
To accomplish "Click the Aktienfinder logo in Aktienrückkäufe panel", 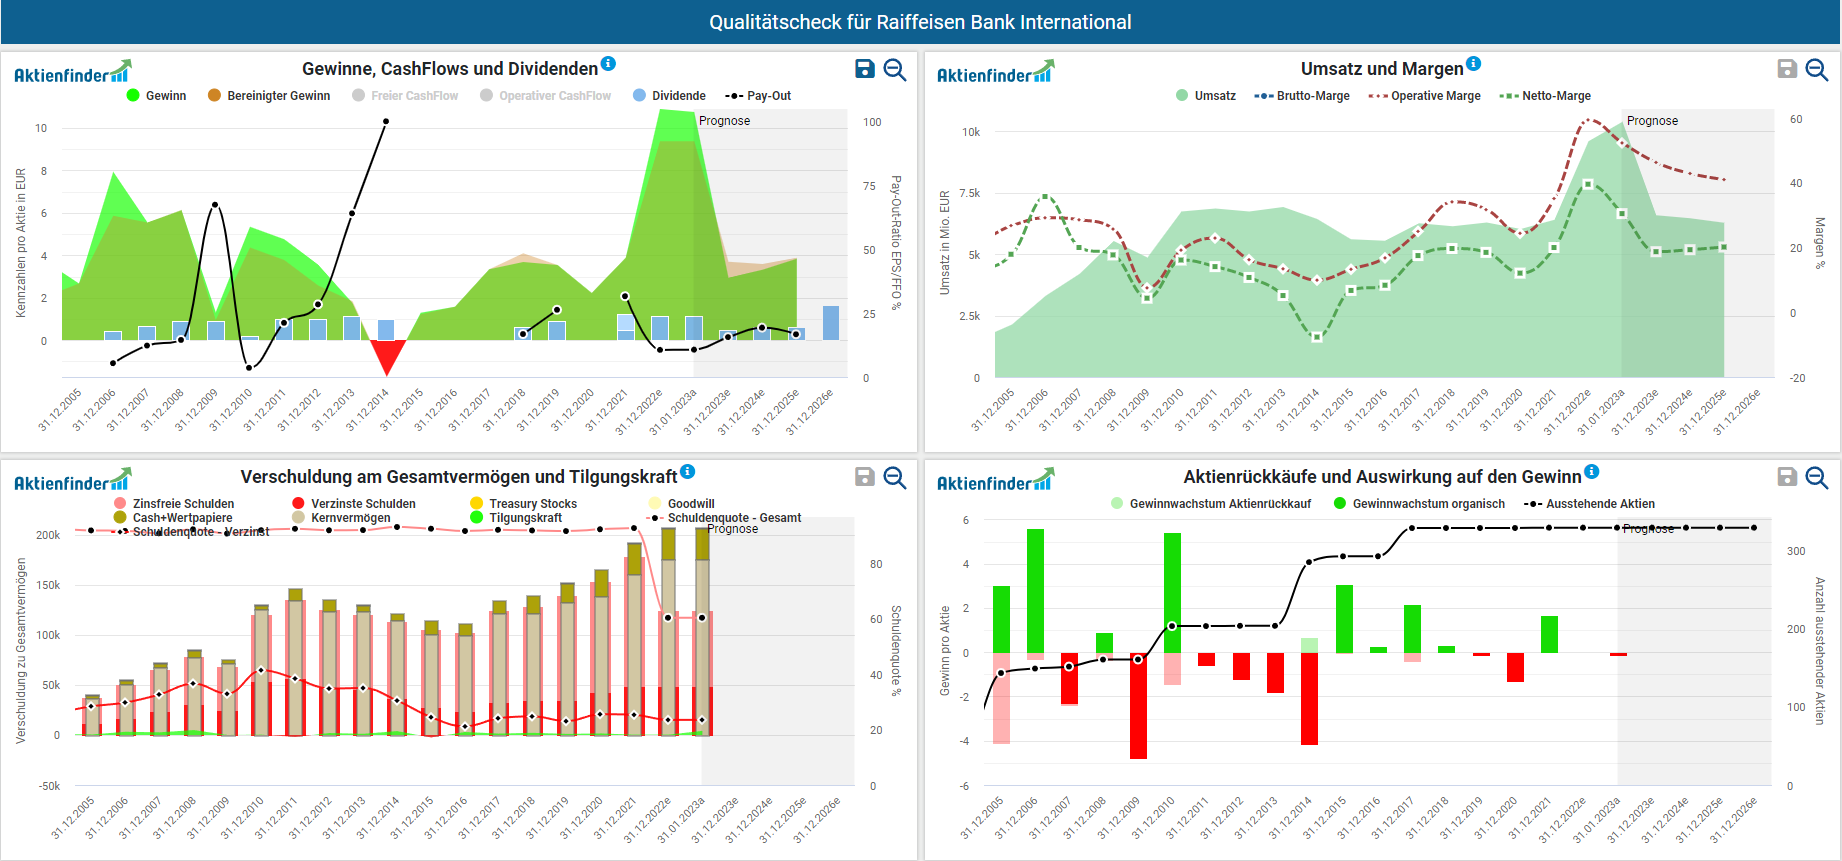I will point(995,481).
